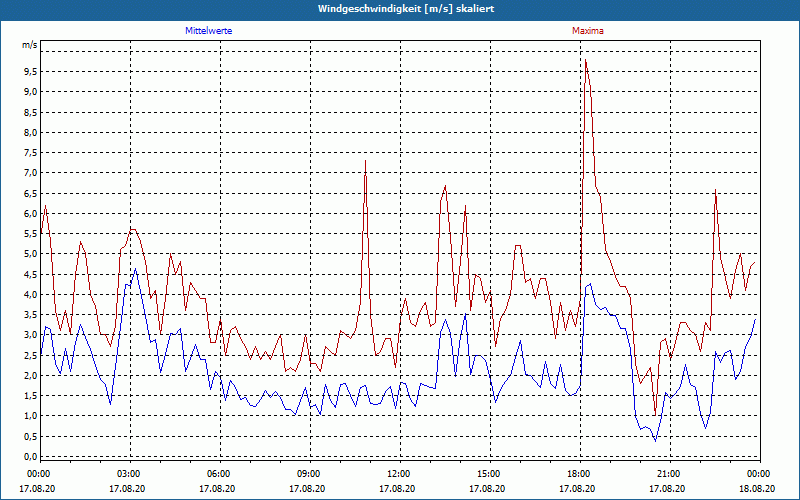Pick the '7,0' y-axis label
800x500 pixels.
pos(31,173)
